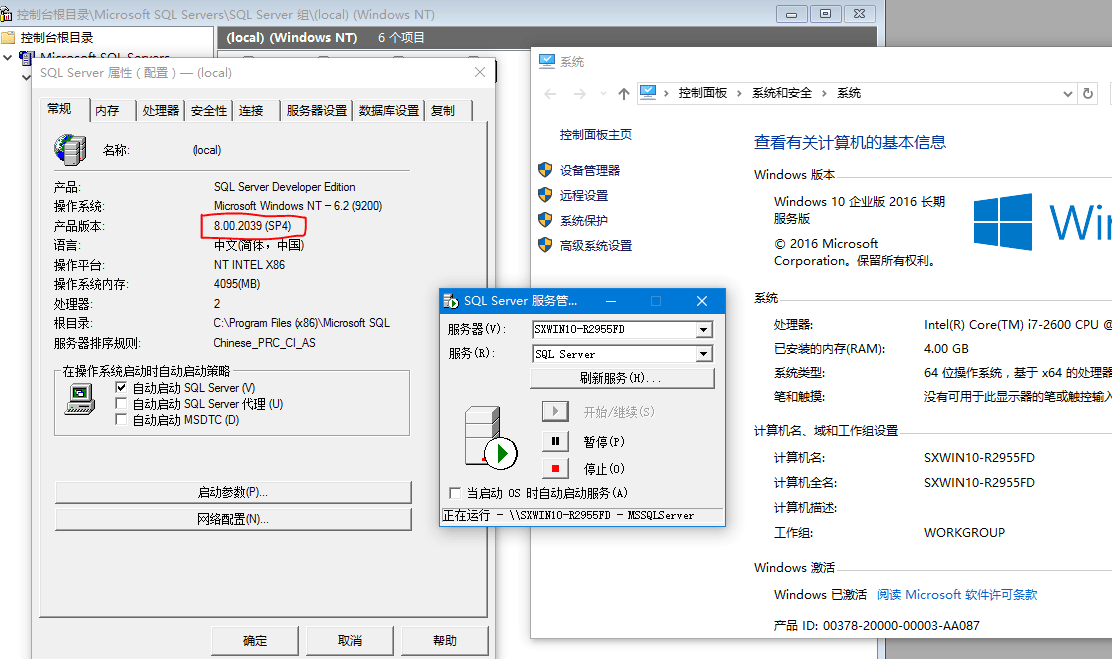The image size is (1120, 659).
Task: Click 控制面板 in breadcrumb
Action: (x=703, y=93)
